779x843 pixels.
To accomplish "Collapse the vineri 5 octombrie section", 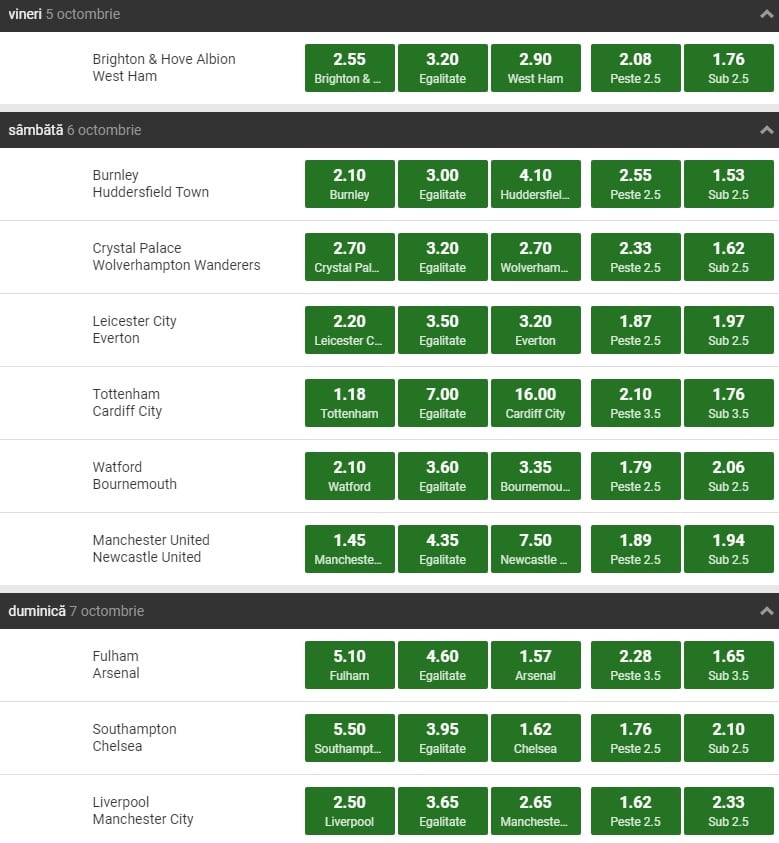I will pyautogui.click(x=766, y=15).
